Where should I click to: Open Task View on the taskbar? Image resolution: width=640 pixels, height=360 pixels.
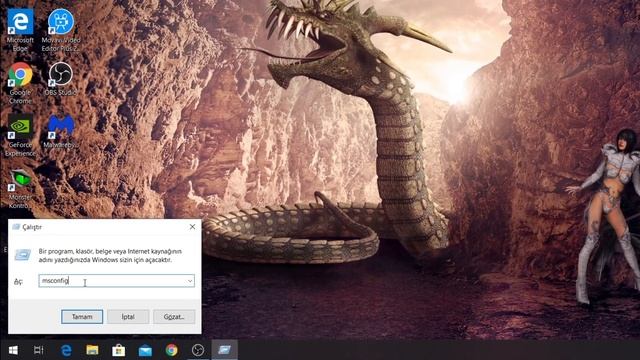(39, 350)
